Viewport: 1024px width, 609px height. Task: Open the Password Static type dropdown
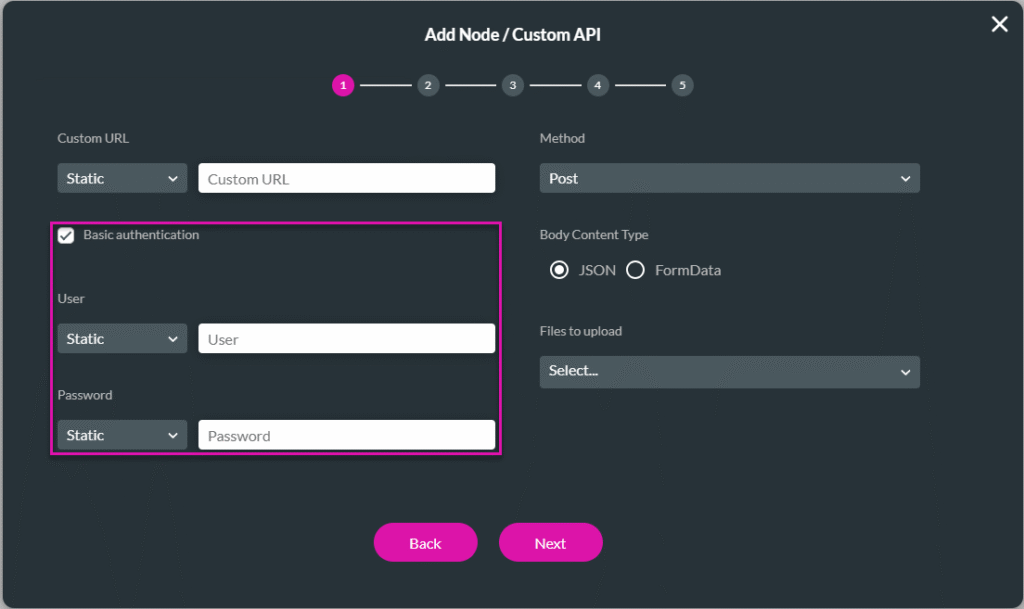click(121, 434)
